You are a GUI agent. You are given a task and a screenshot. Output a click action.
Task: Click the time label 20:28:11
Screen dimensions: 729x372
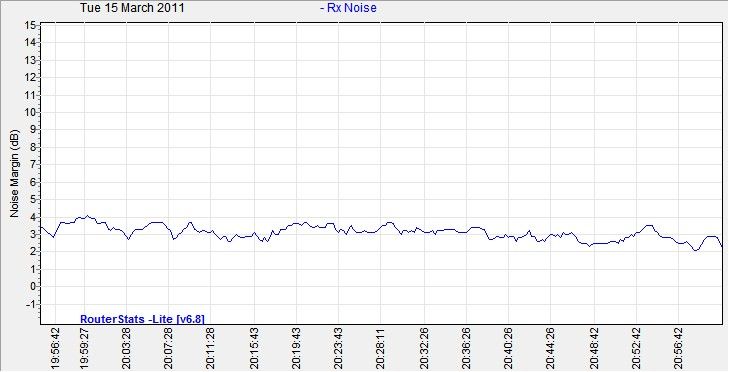pyautogui.click(x=380, y=348)
